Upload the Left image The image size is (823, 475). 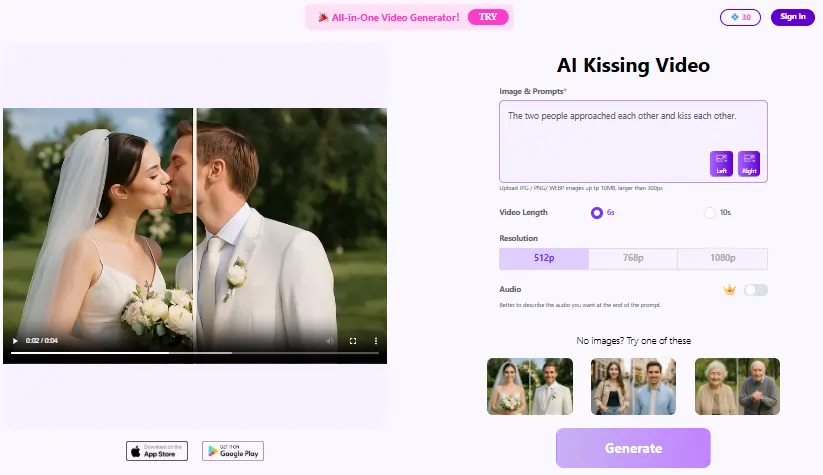point(721,164)
